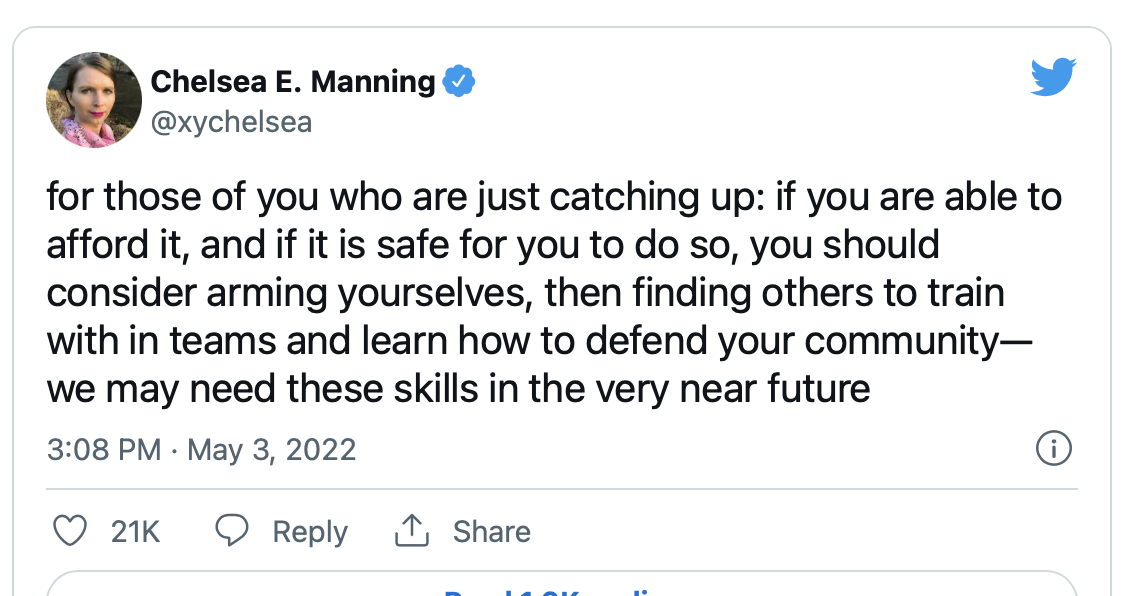Click the Share upload arrow icon
This screenshot has height=596, width=1142.
tap(411, 531)
